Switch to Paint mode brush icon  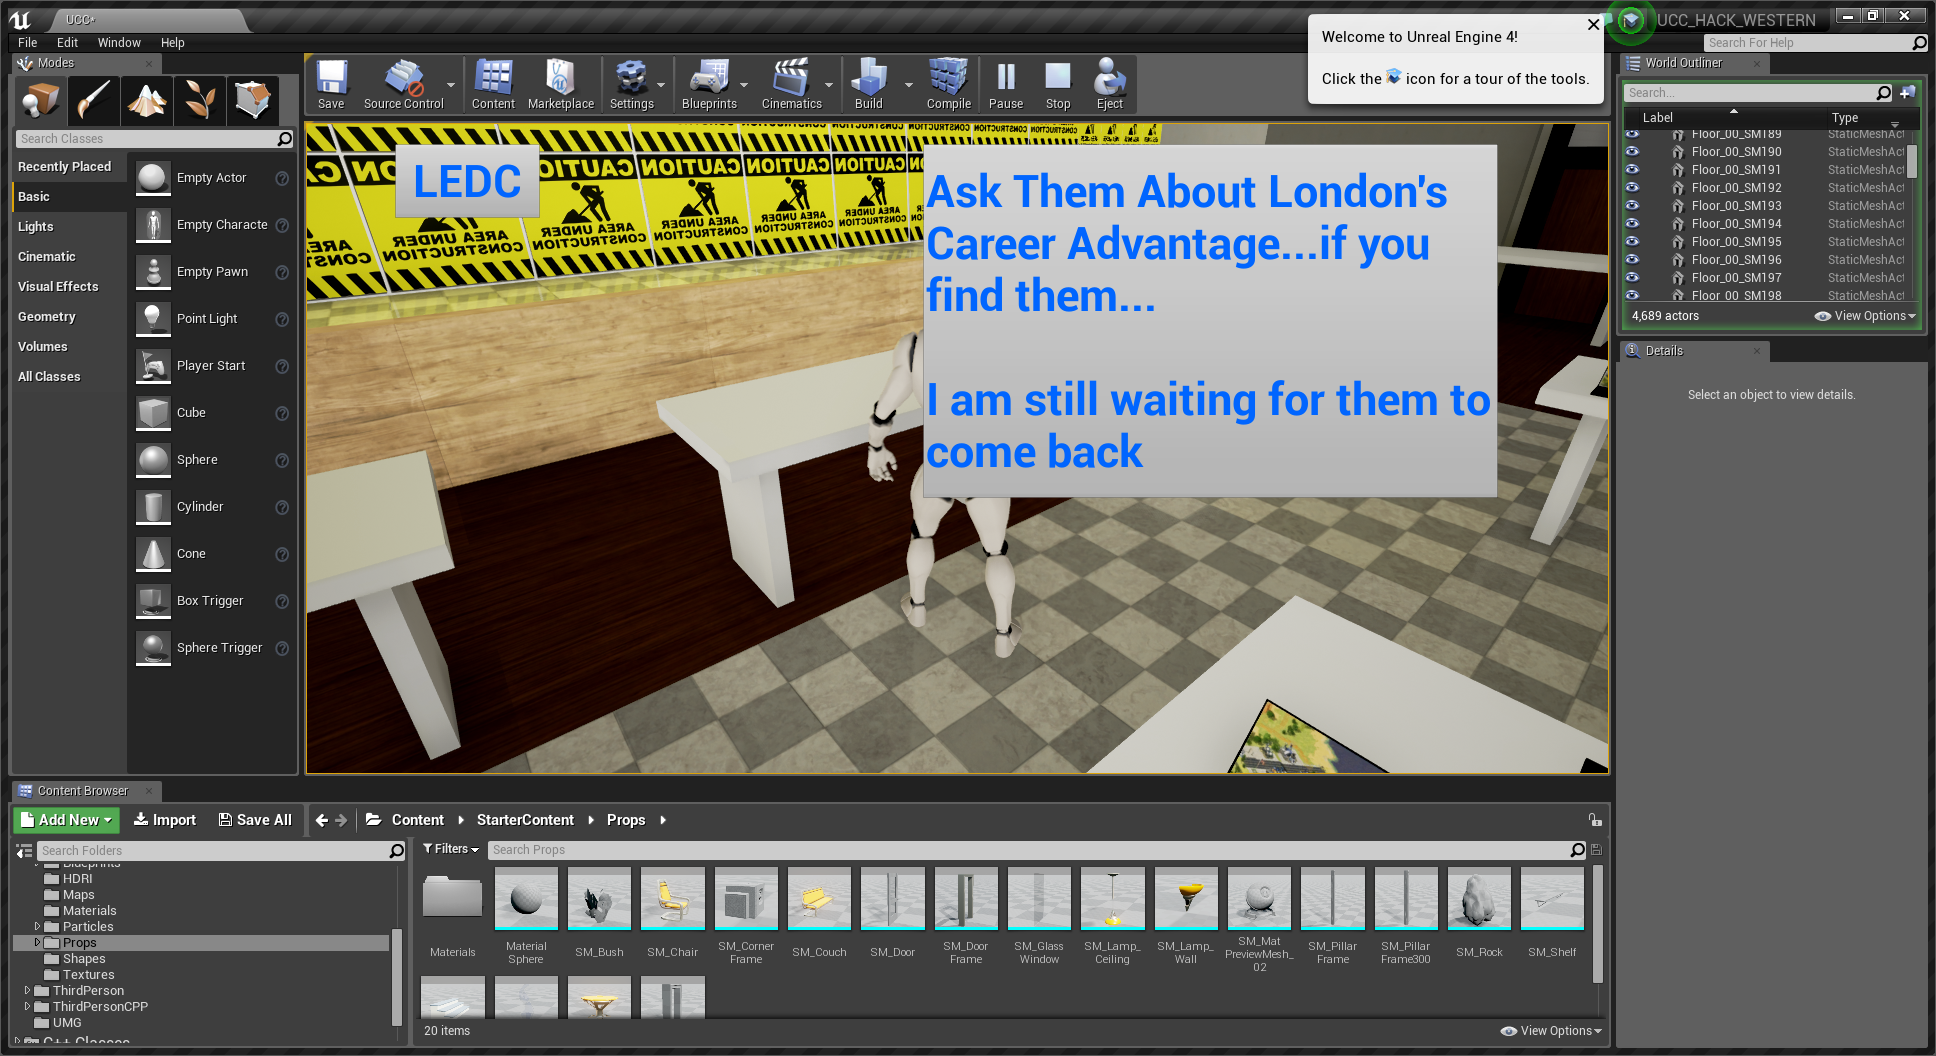pyautogui.click(x=94, y=100)
